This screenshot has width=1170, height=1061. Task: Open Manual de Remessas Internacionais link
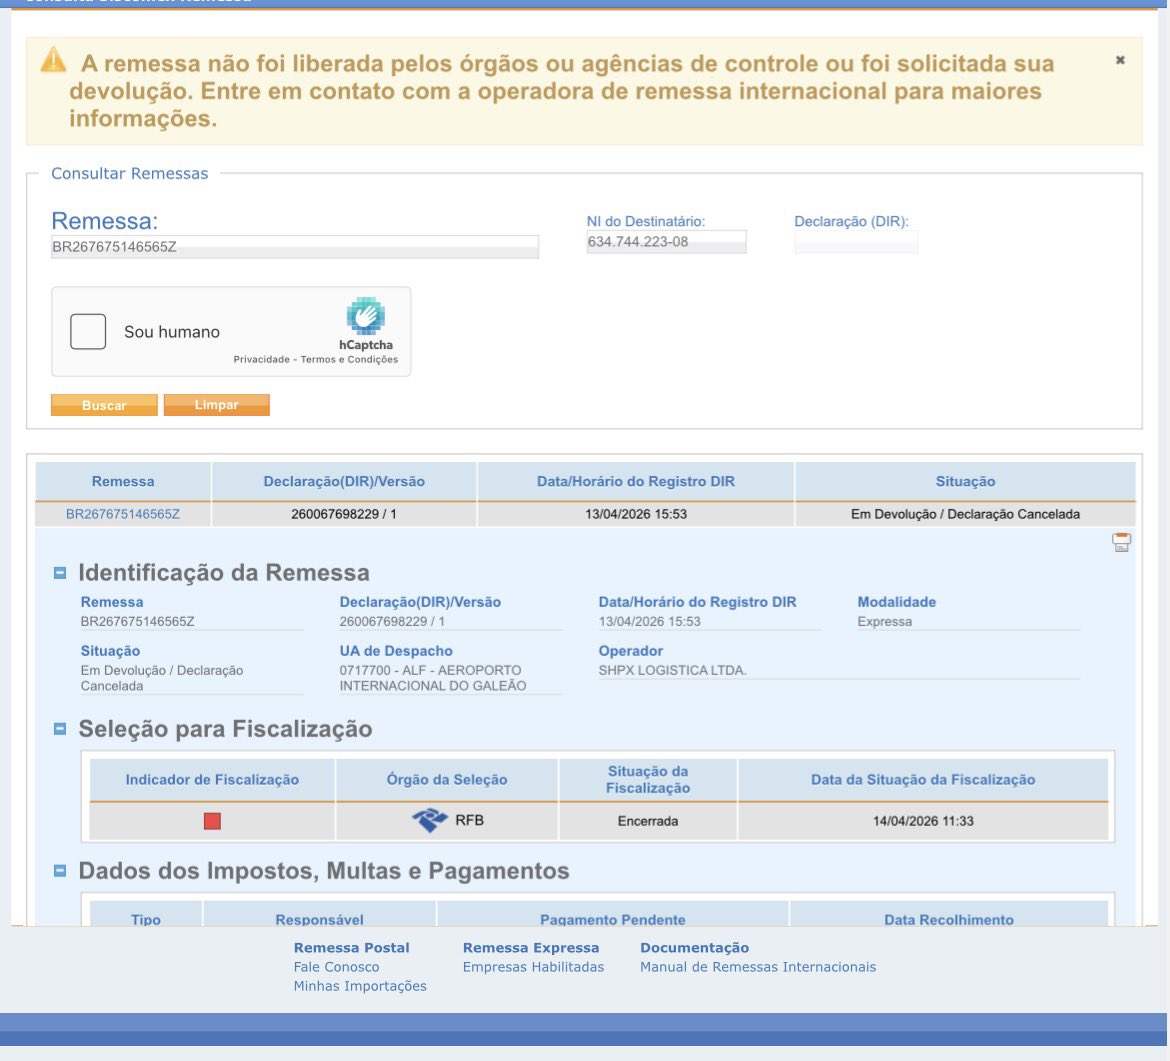tap(758, 967)
